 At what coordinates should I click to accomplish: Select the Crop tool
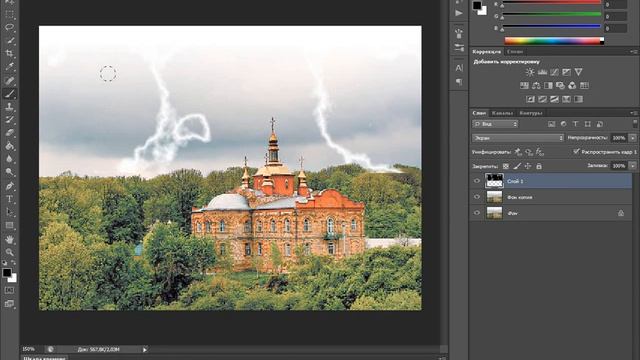pyautogui.click(x=9, y=53)
